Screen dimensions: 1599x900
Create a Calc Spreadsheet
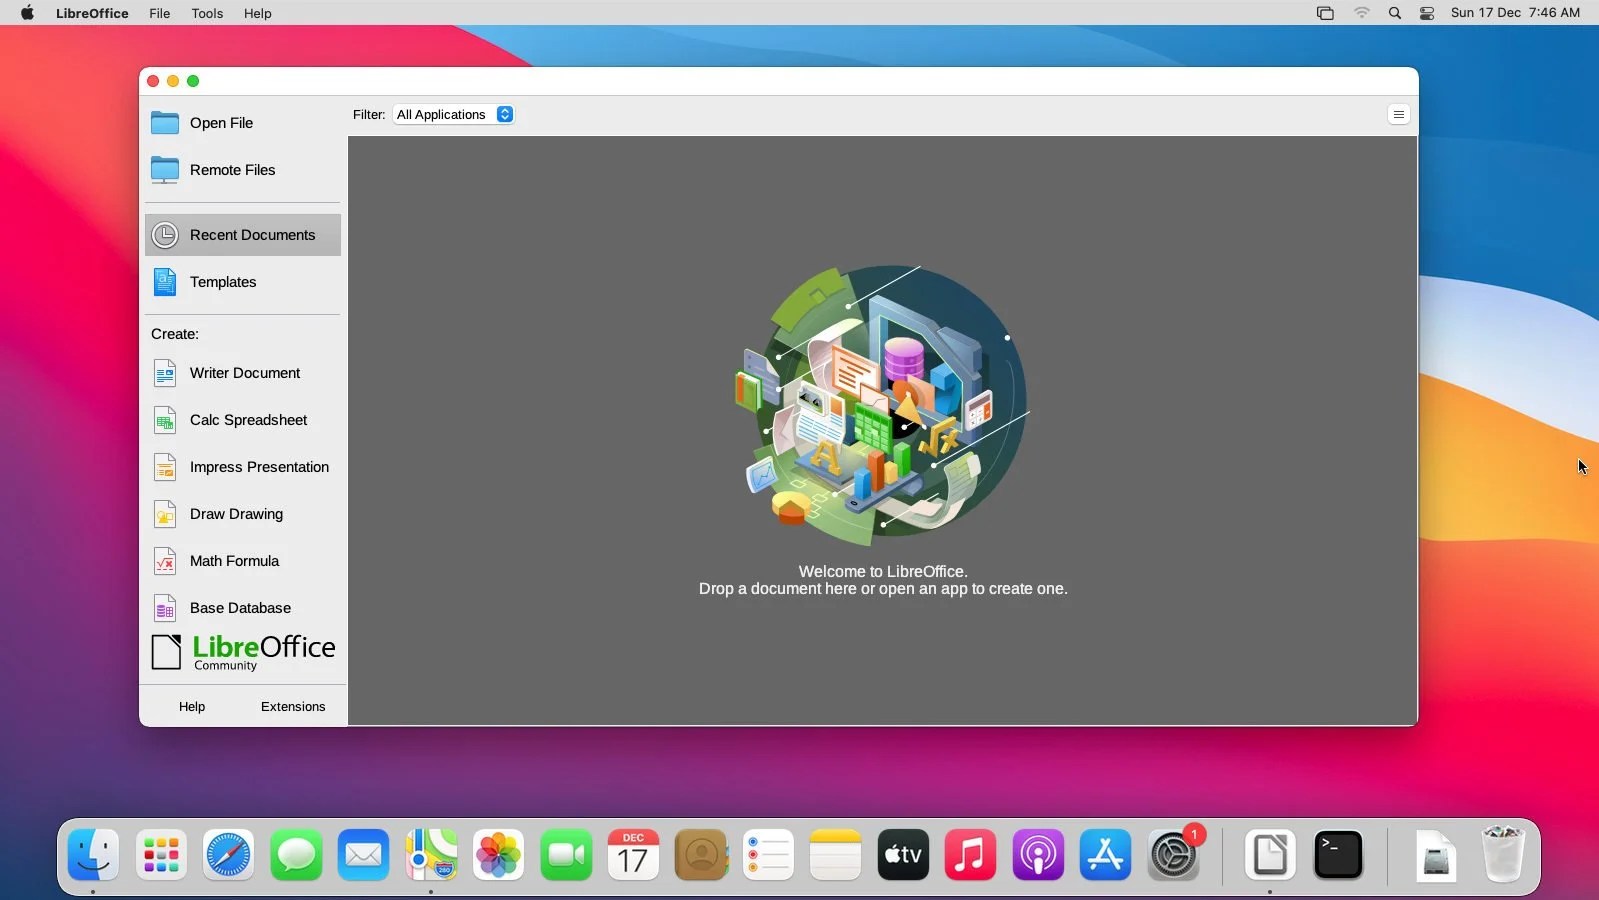(243, 420)
